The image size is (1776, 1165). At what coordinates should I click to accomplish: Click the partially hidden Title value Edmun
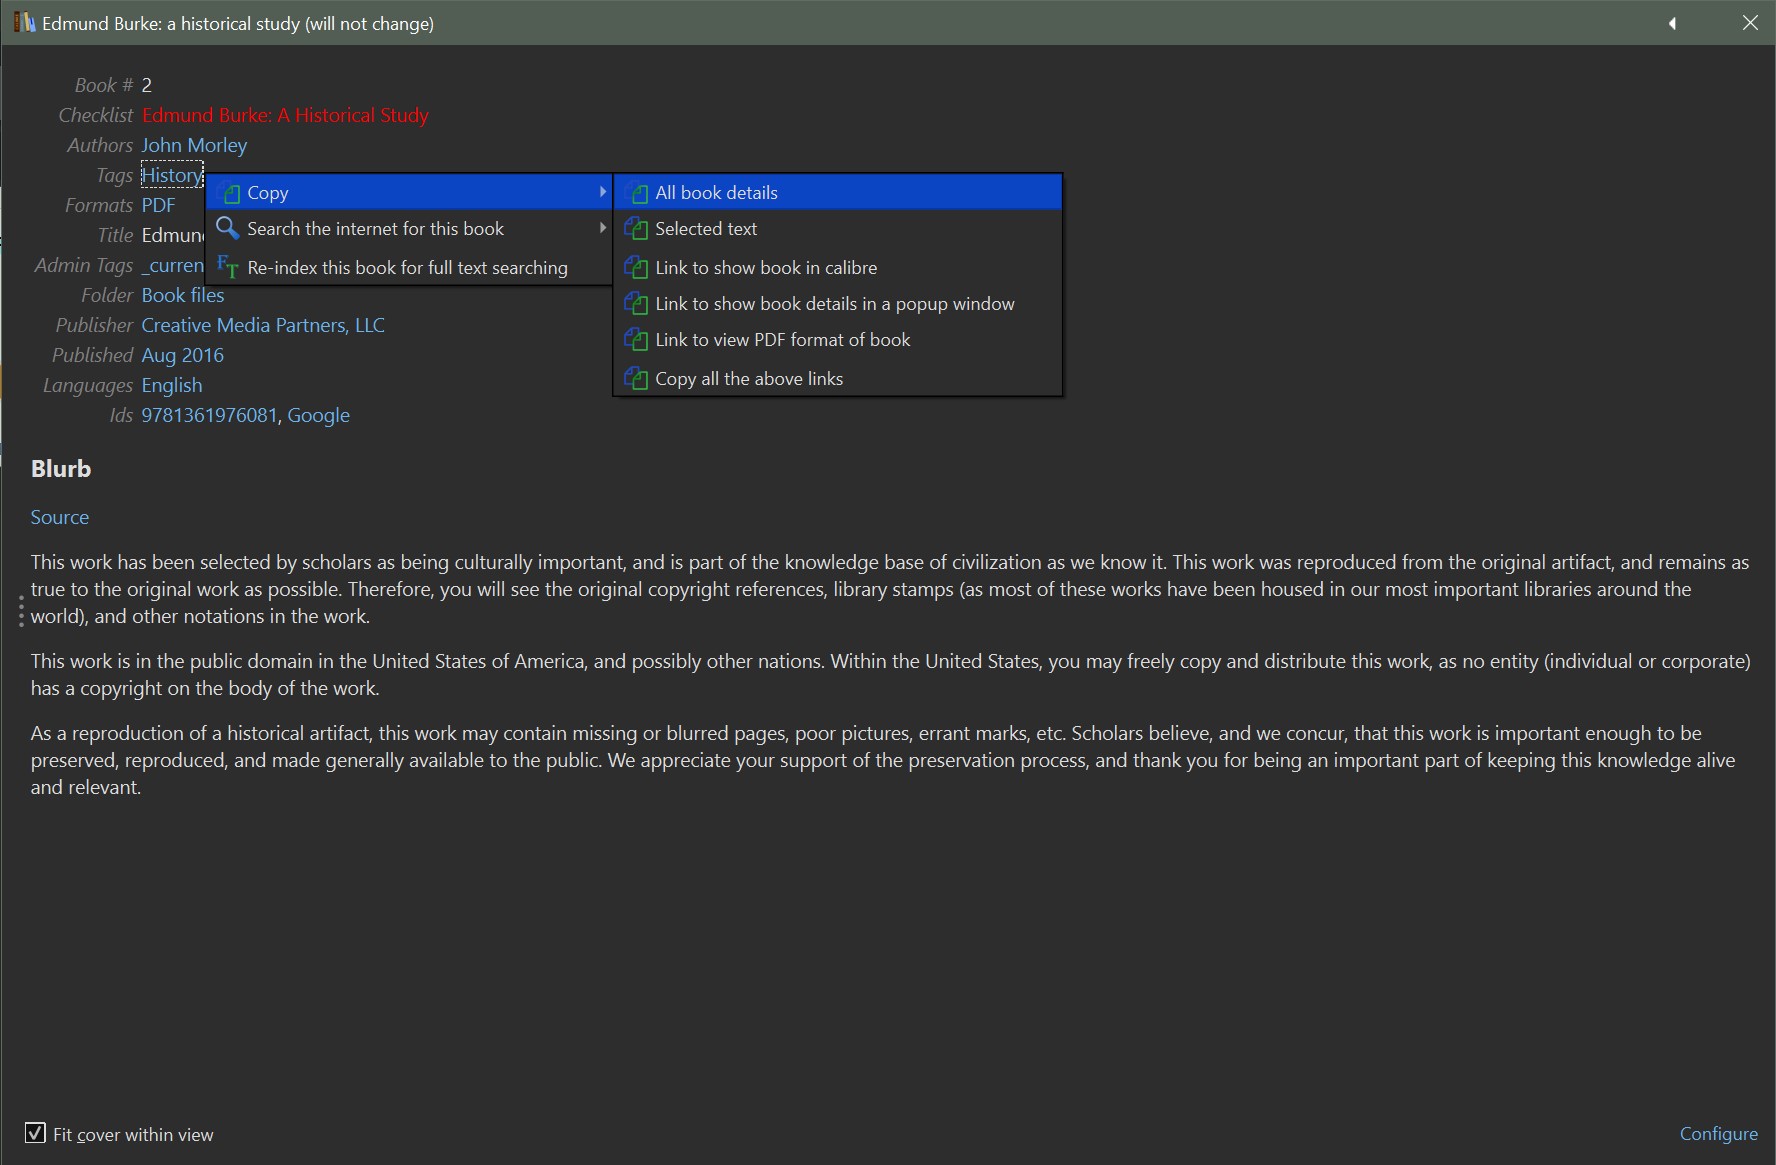pyautogui.click(x=172, y=235)
